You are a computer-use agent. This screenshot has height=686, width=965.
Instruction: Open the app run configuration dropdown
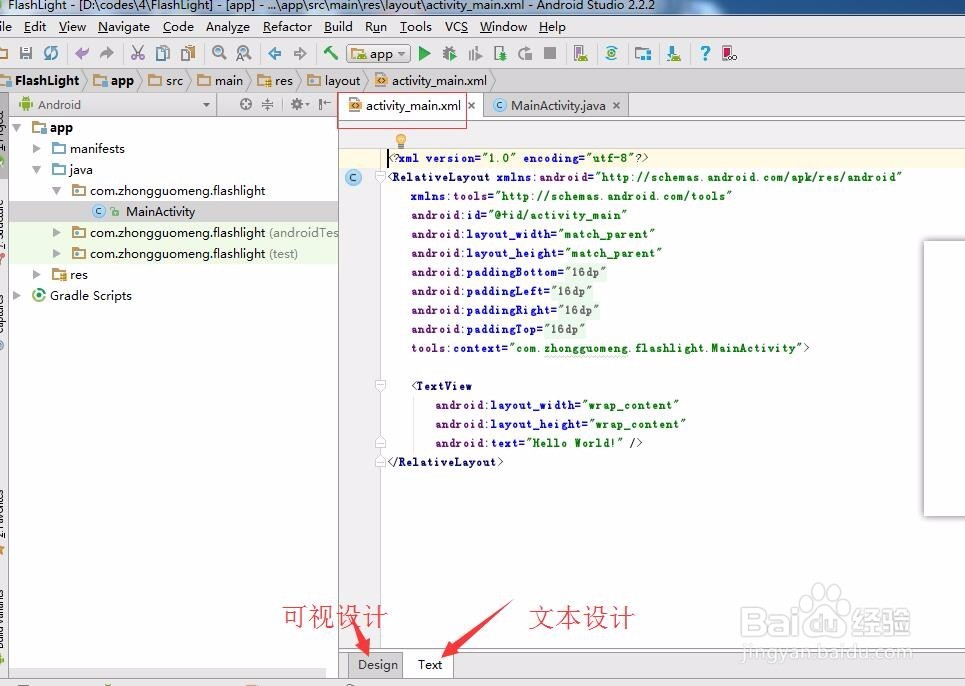378,54
